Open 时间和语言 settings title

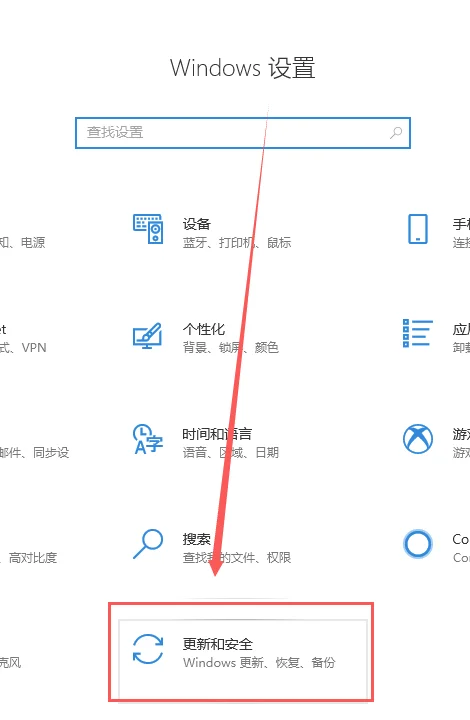(x=217, y=434)
